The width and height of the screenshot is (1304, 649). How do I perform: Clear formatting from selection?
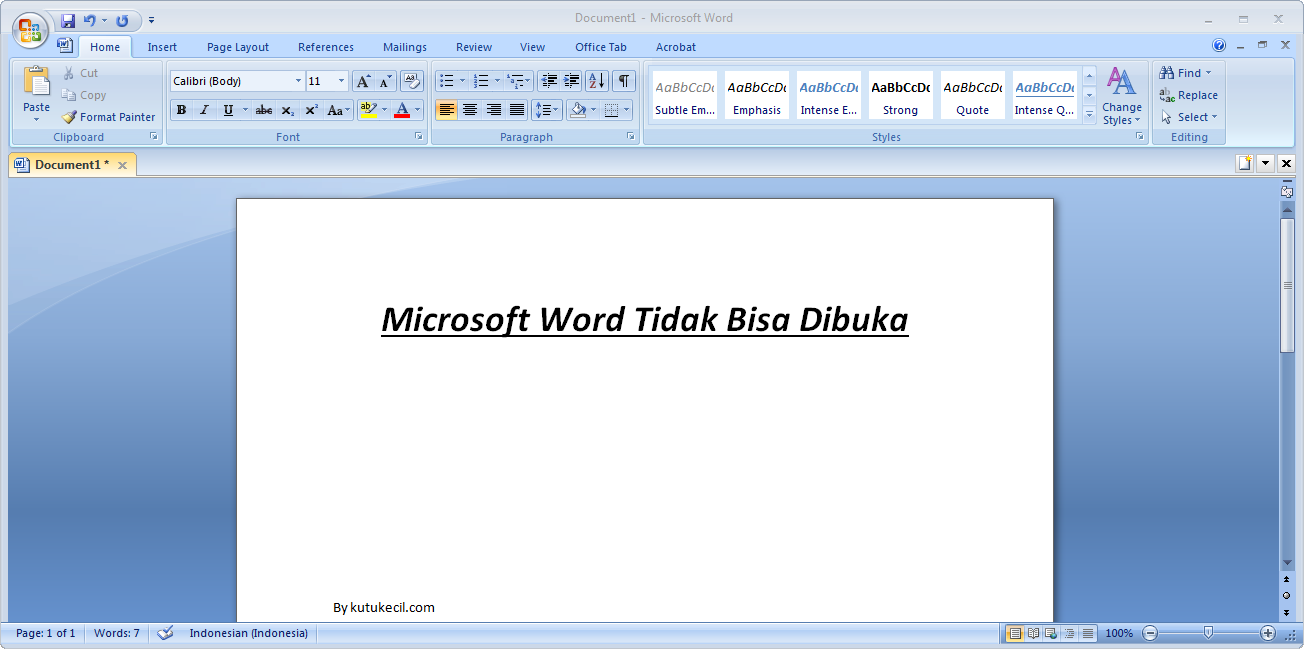[x=411, y=81]
